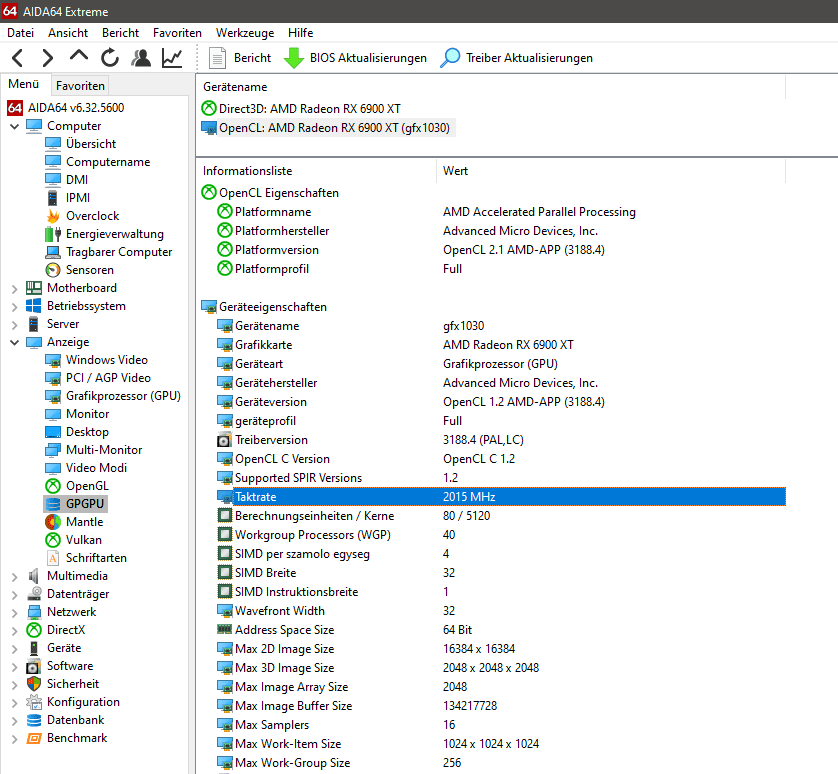Click the Bericht report button

click(x=240, y=58)
